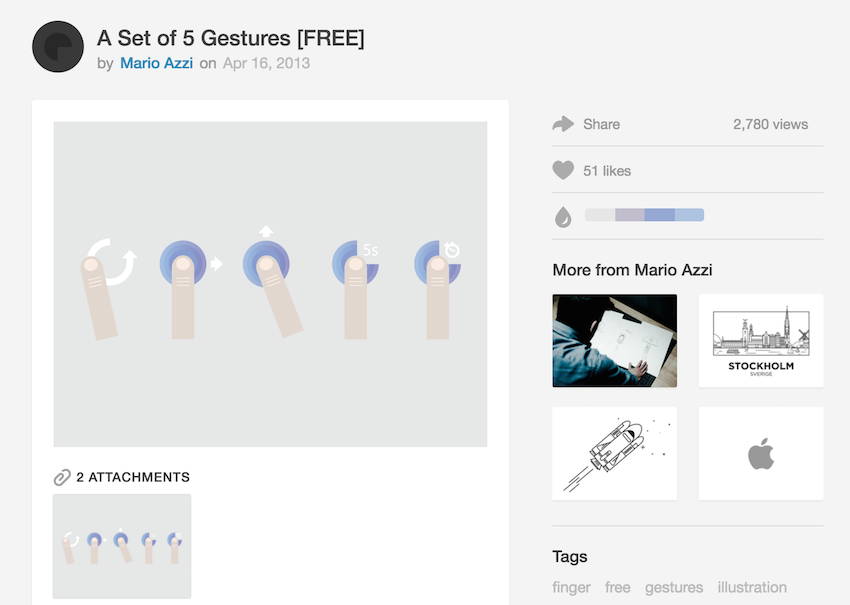Select the 'gestures' tag
The height and width of the screenshot is (605, 850).
674,587
